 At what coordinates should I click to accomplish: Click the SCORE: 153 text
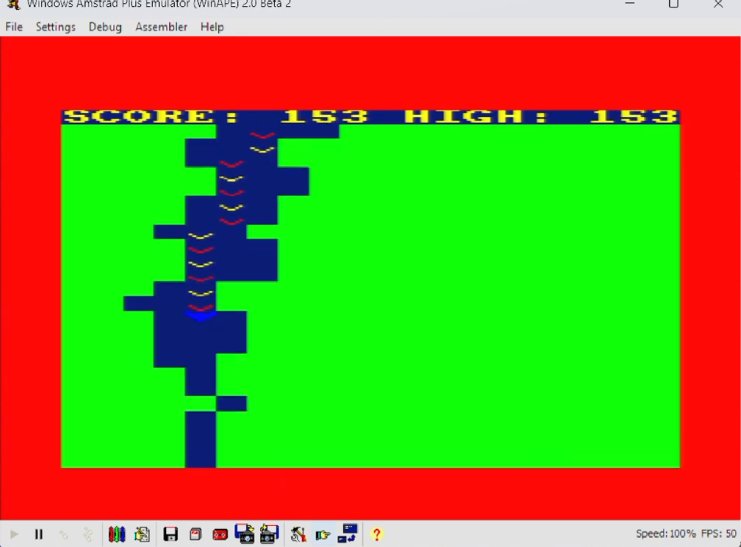(x=215, y=116)
